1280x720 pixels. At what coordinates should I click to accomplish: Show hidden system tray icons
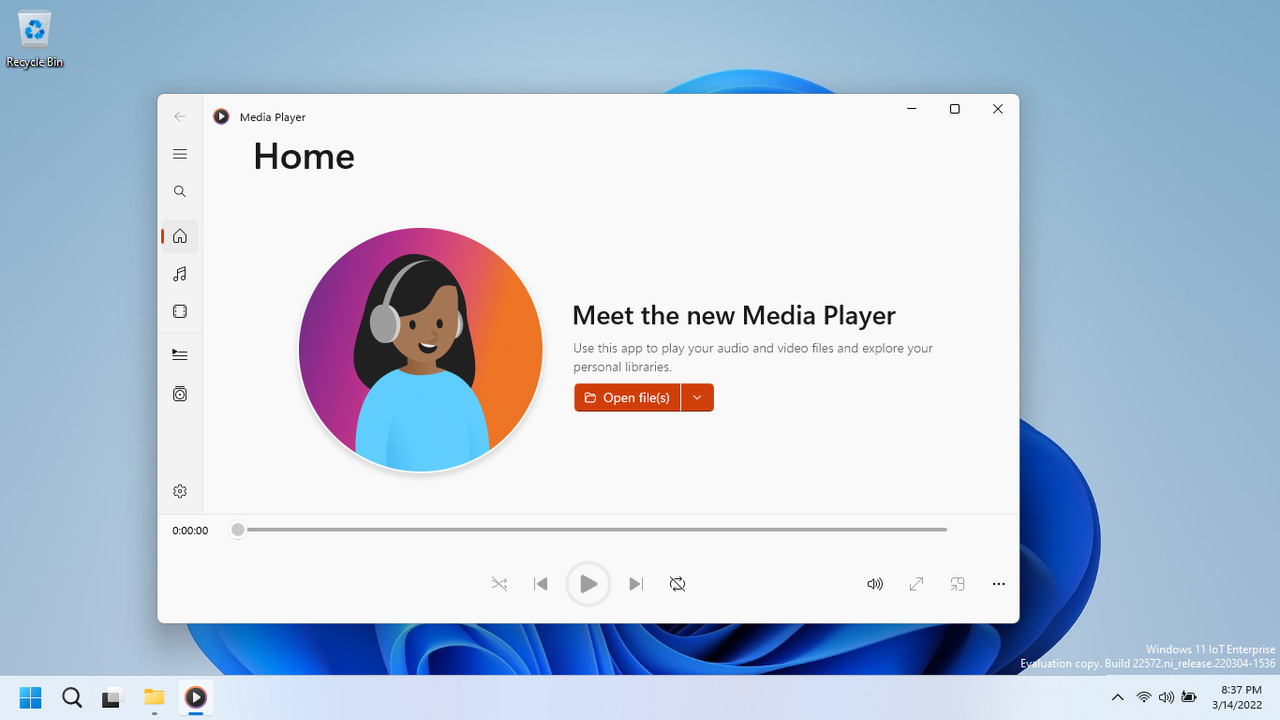[x=1117, y=697]
